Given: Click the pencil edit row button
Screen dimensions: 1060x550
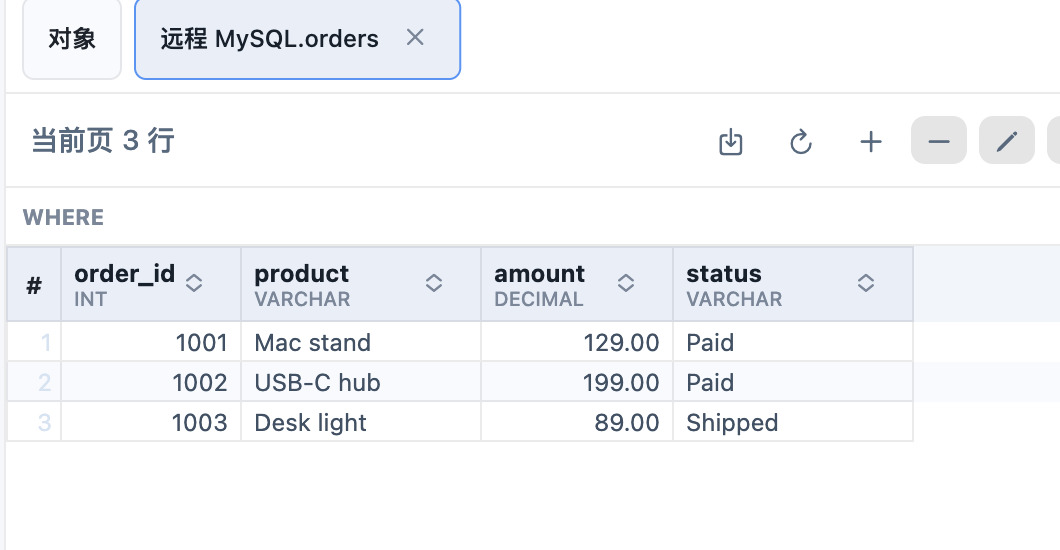Looking at the screenshot, I should [1007, 140].
